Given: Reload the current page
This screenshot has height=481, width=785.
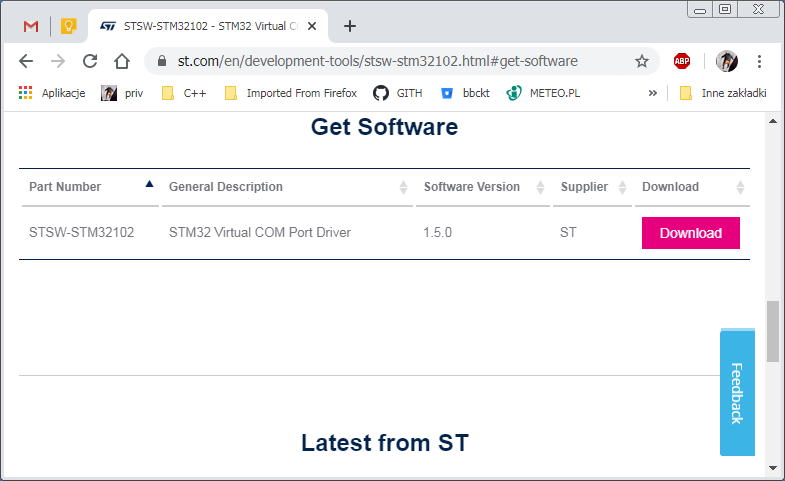Looking at the screenshot, I should 90,61.
